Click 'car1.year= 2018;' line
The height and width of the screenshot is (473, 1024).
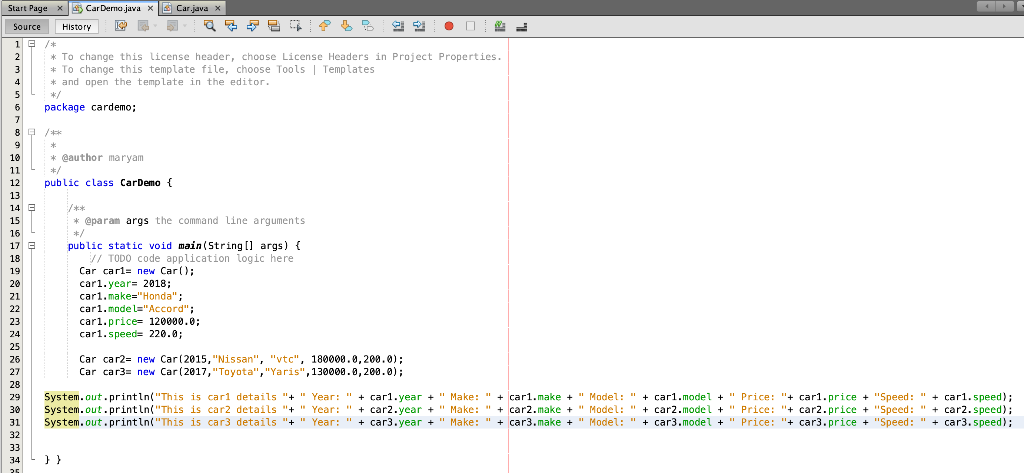125,284
